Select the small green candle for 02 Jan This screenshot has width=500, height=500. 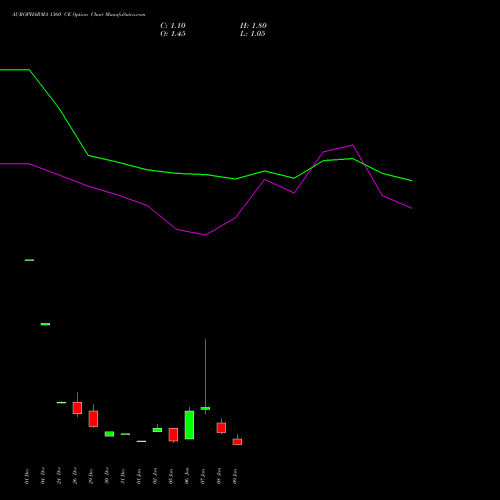pos(157,430)
